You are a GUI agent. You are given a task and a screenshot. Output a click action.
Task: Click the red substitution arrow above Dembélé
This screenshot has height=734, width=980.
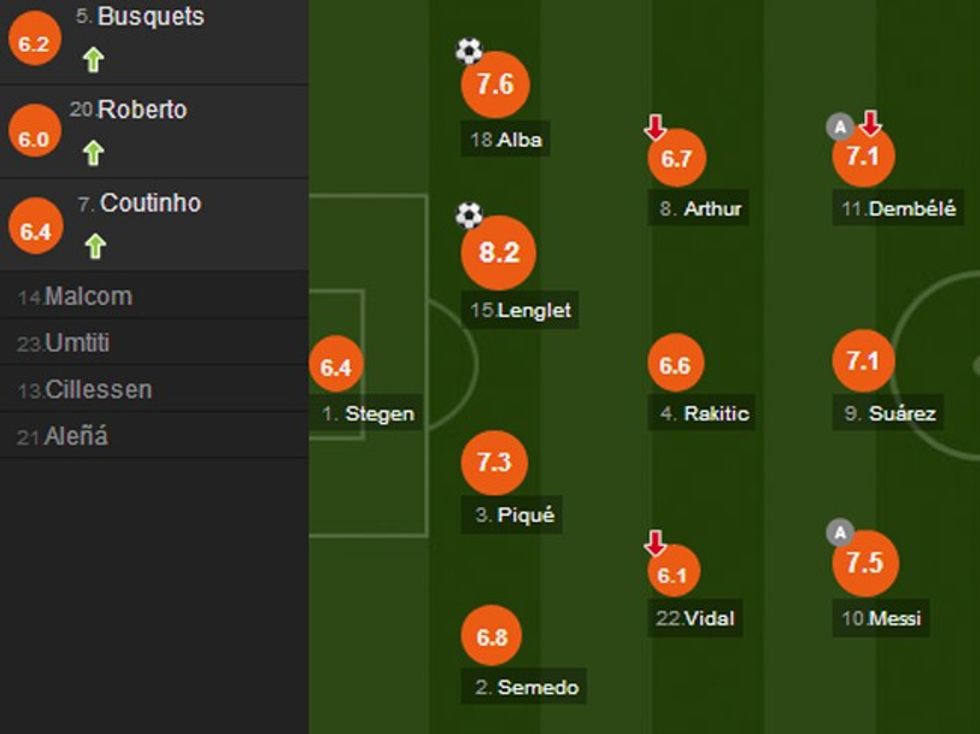coord(871,124)
